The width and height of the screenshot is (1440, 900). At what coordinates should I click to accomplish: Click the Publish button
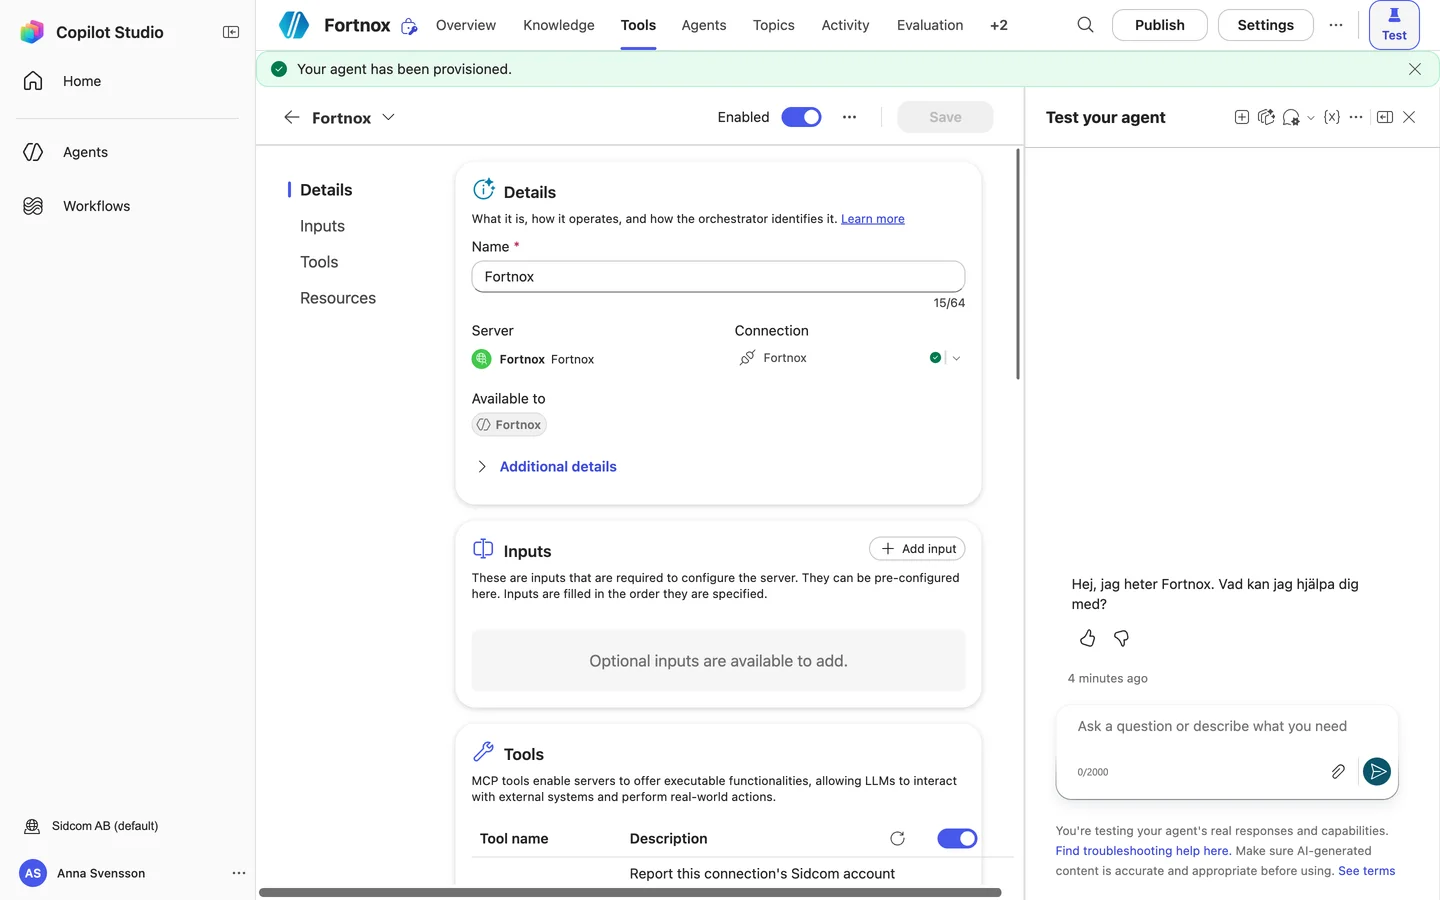1160,25
